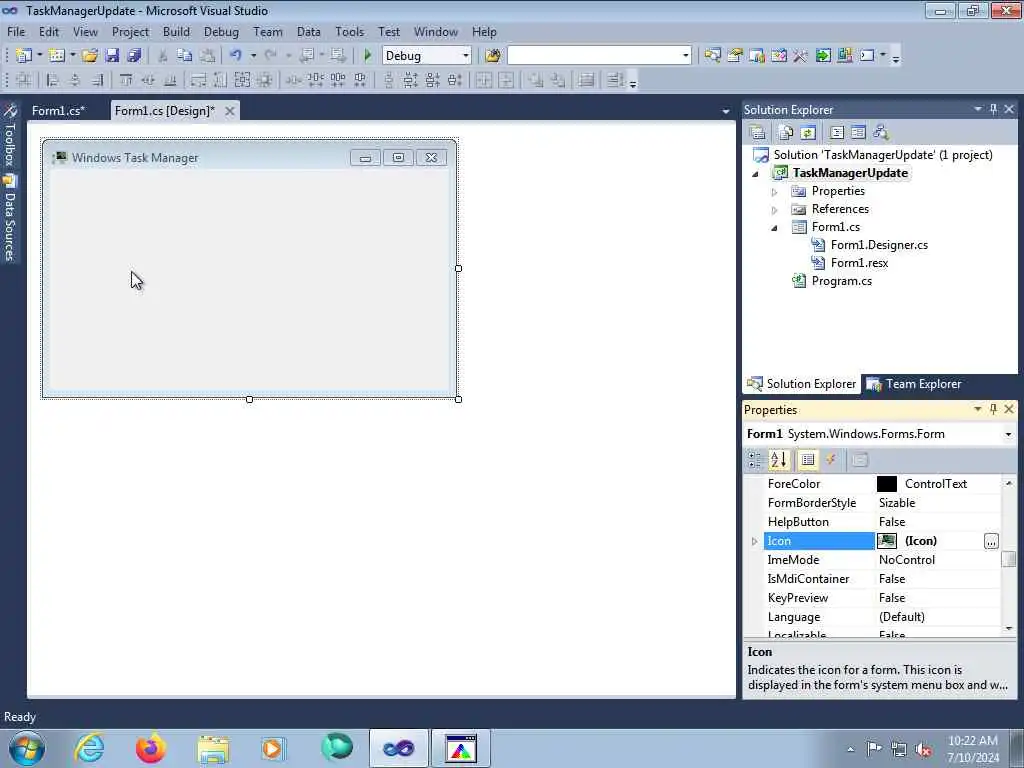The height and width of the screenshot is (768, 1024).
Task: Open the empty find combo box dropdown
Action: tap(685, 56)
